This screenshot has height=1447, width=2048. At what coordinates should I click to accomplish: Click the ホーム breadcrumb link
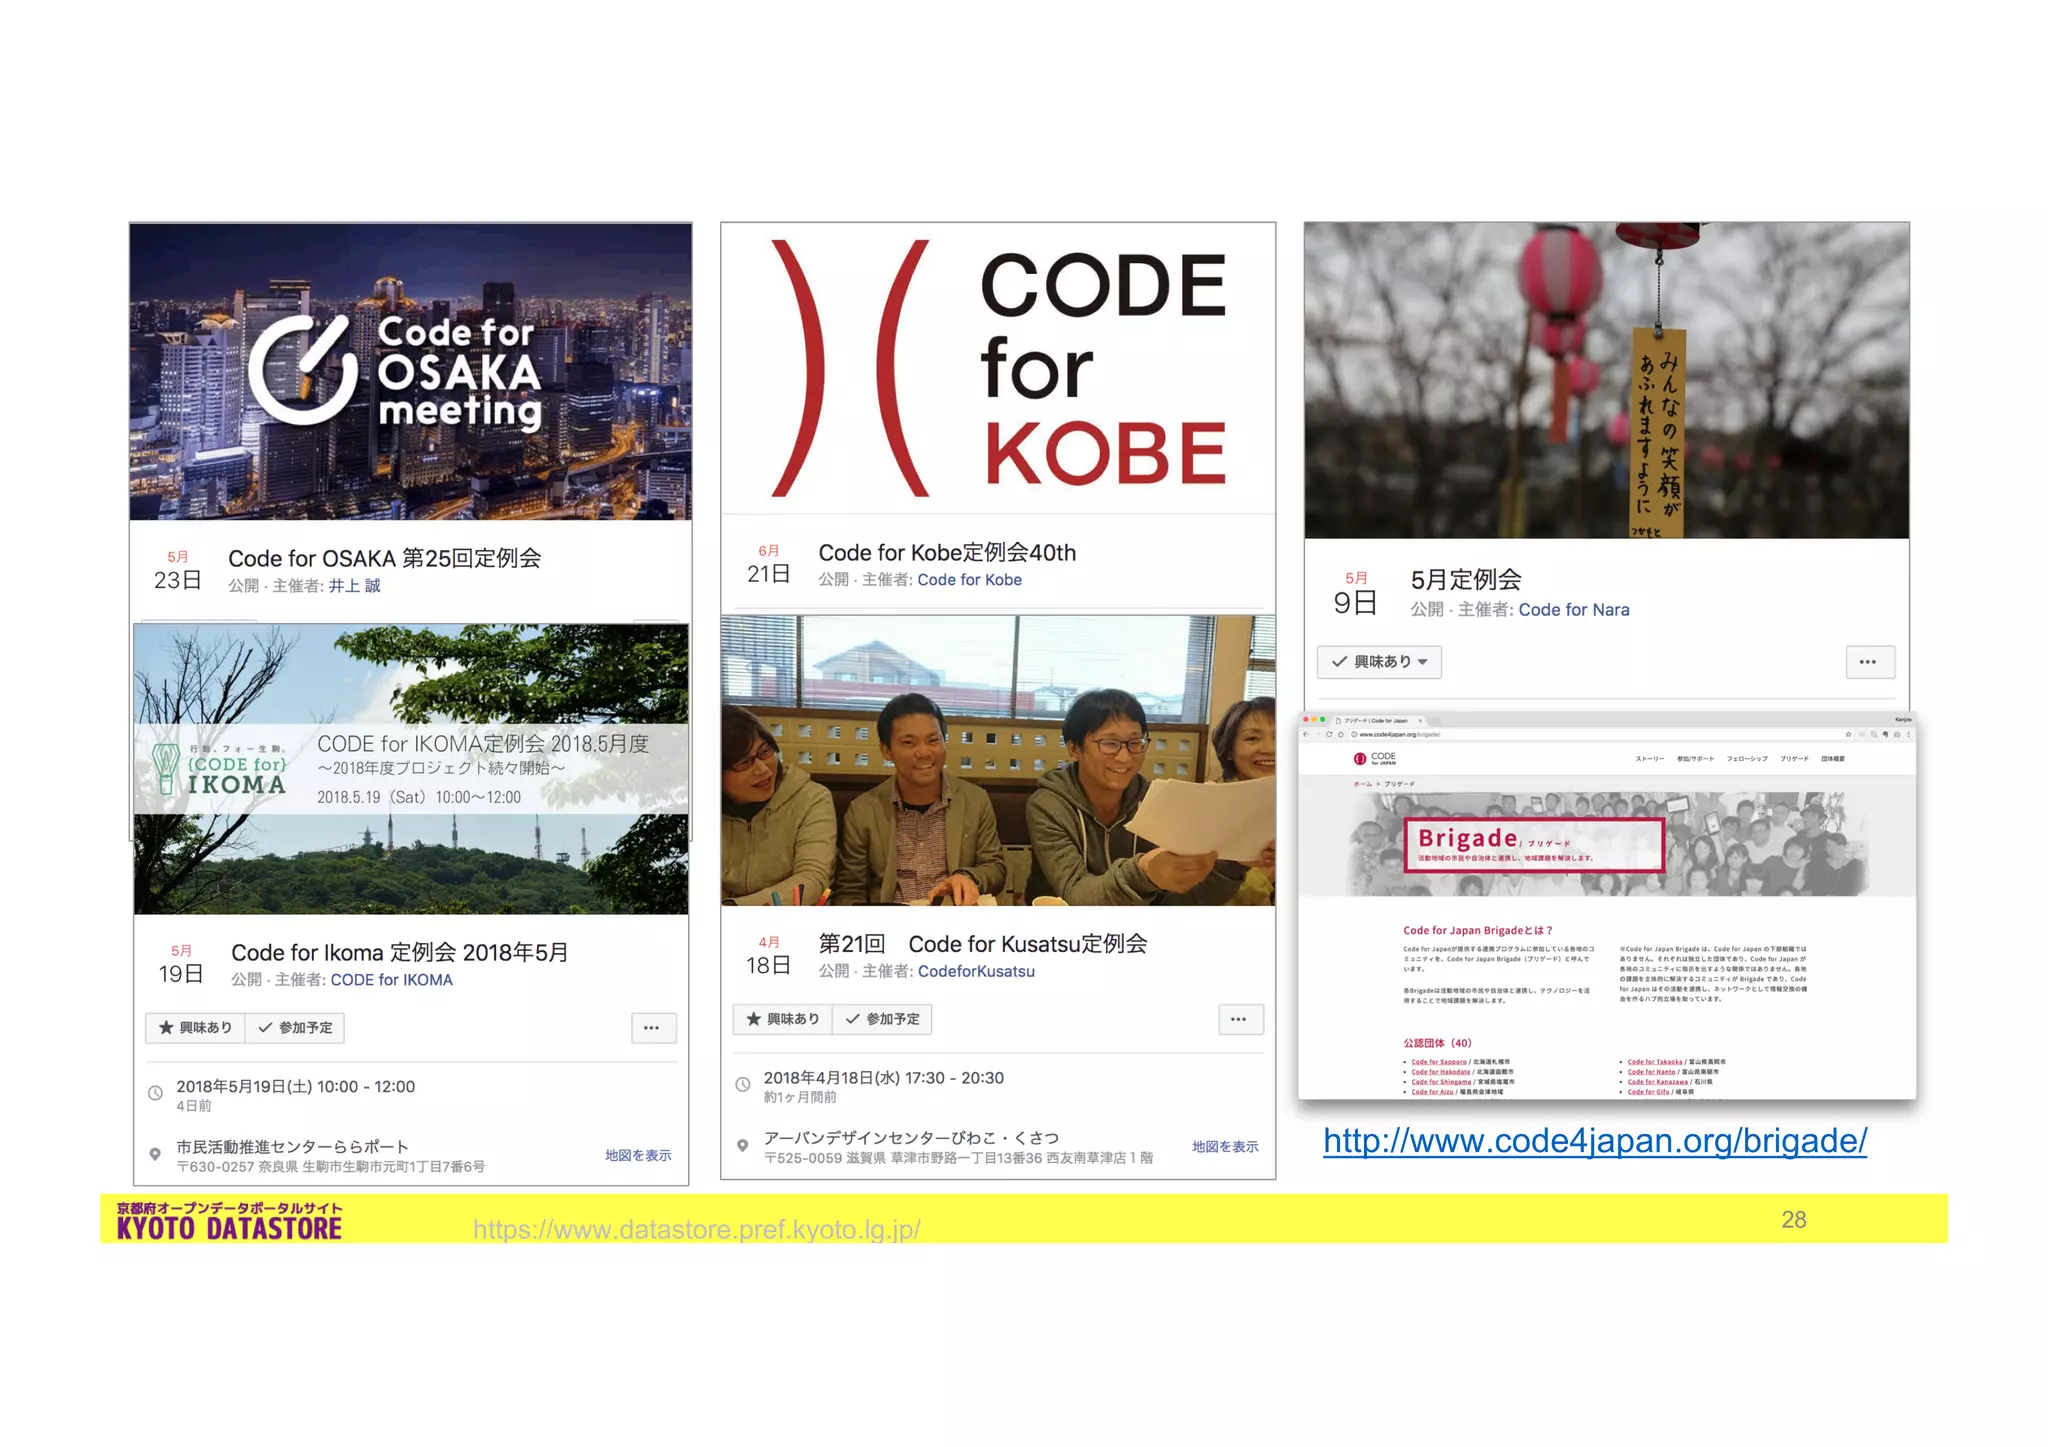[1363, 784]
